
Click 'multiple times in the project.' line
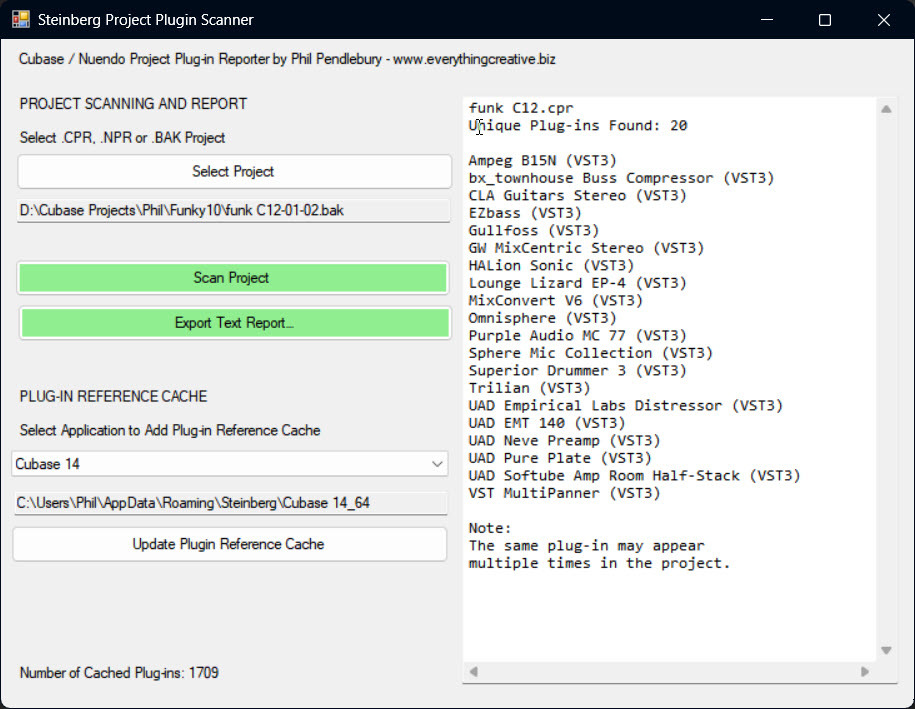click(599, 563)
